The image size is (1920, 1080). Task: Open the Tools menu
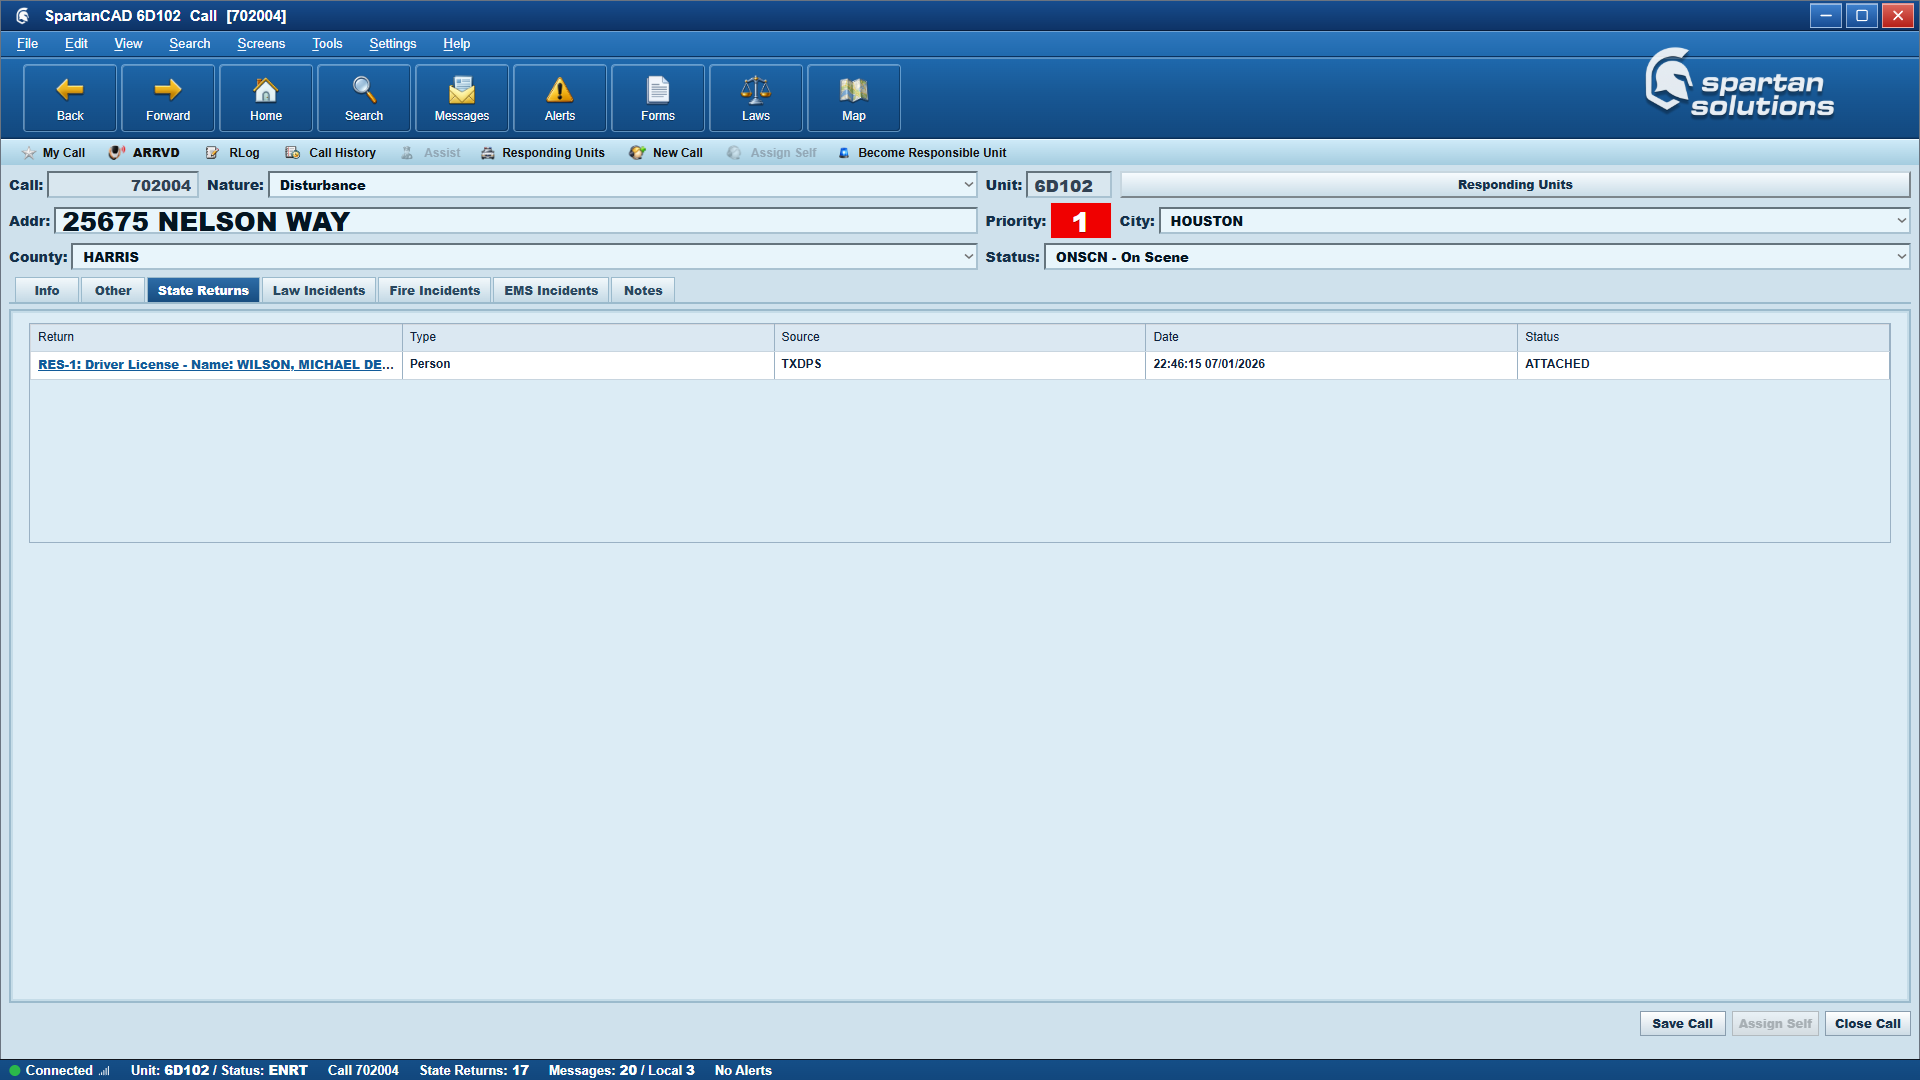tap(327, 43)
